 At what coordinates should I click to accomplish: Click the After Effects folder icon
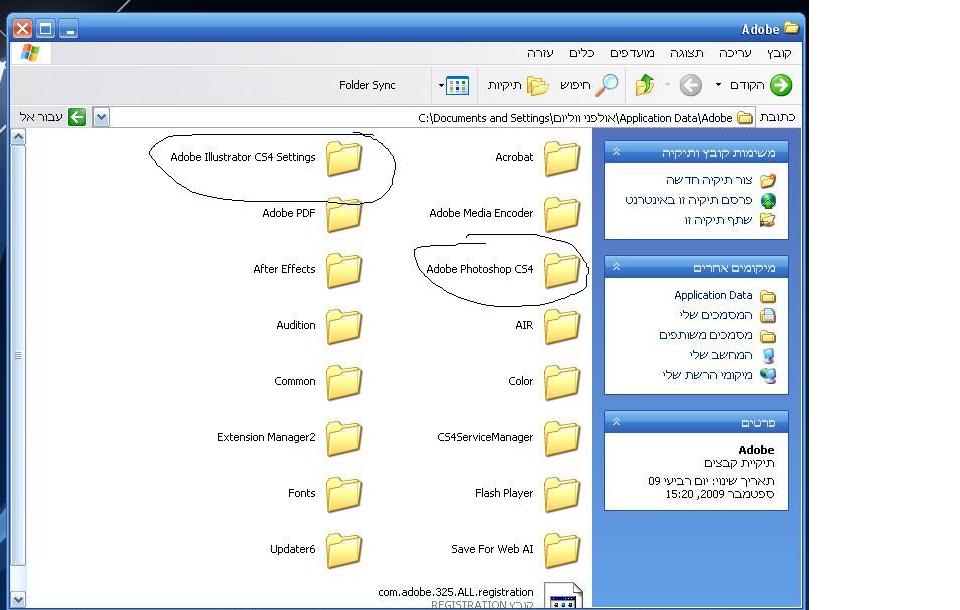[x=344, y=270]
